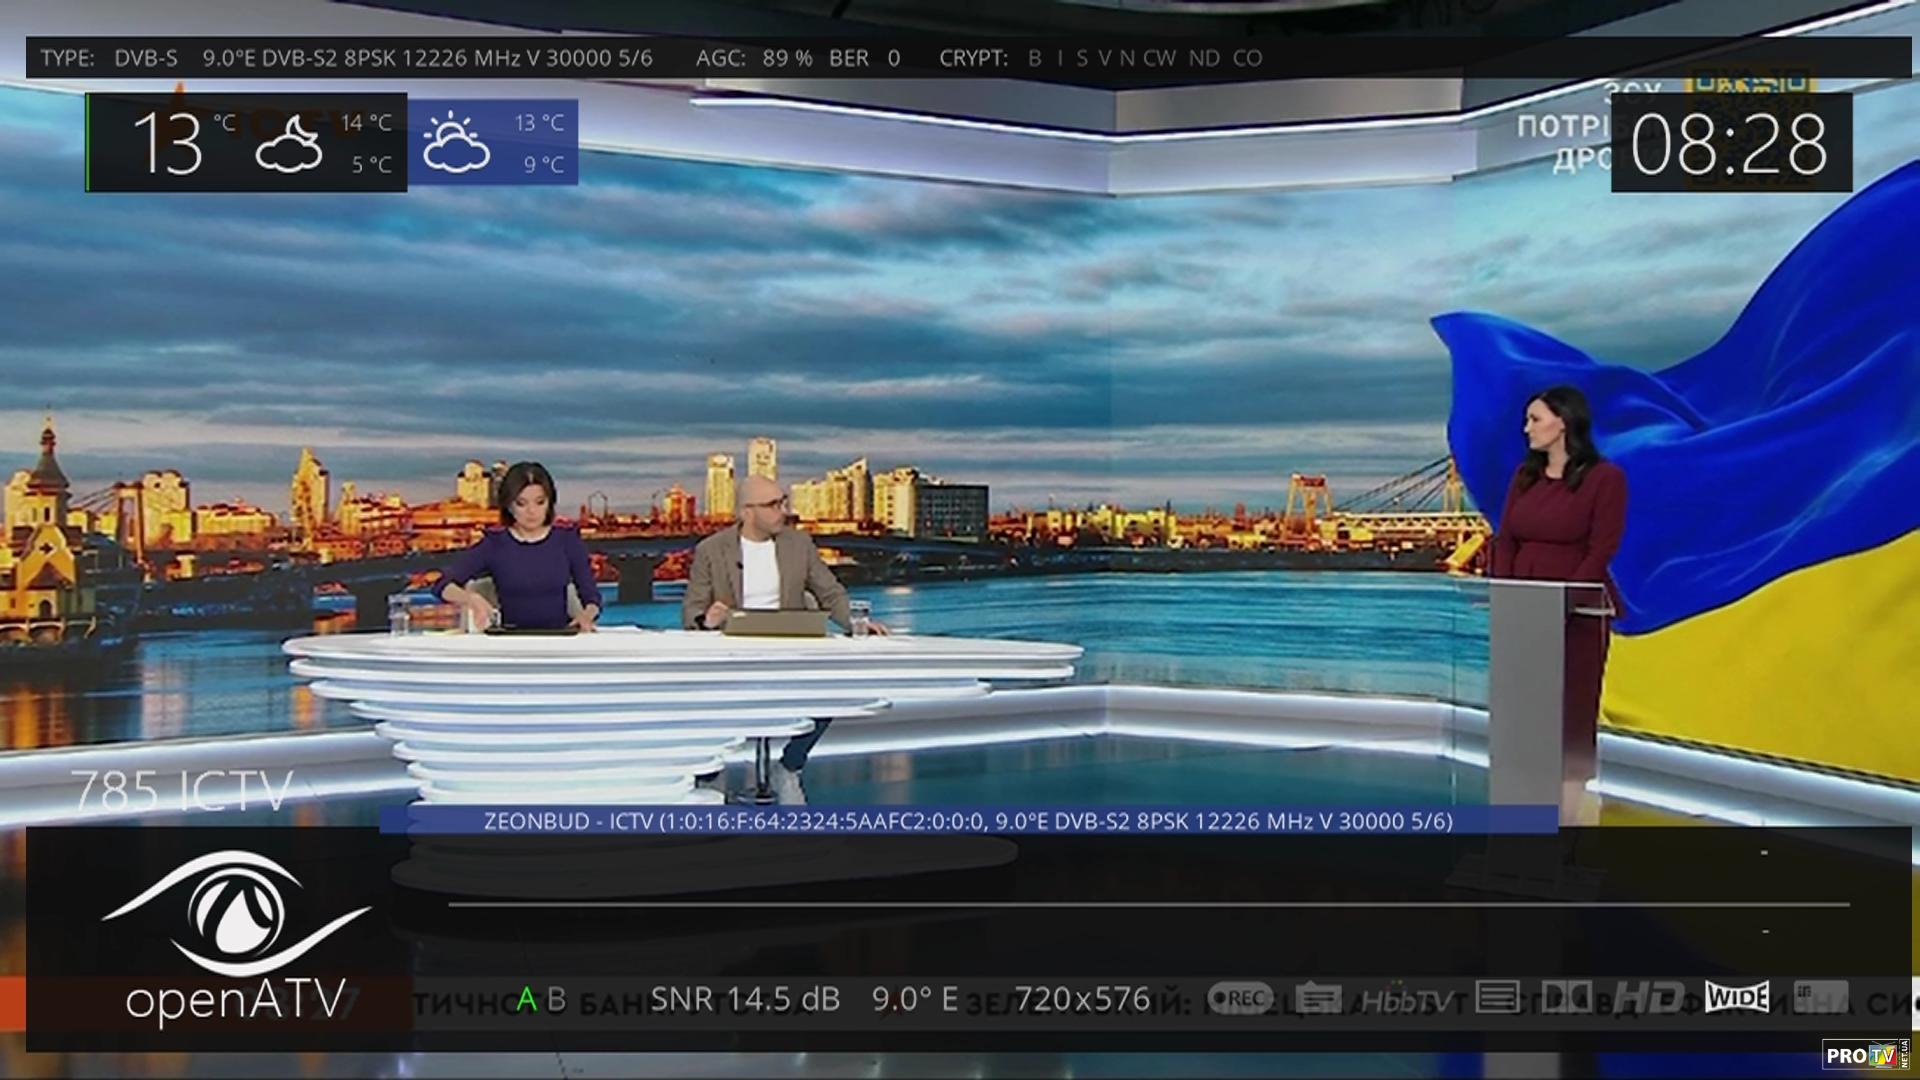Image resolution: width=1920 pixels, height=1080 pixels.
Task: Click the WIDE aspect ratio icon
Action: point(1737,997)
